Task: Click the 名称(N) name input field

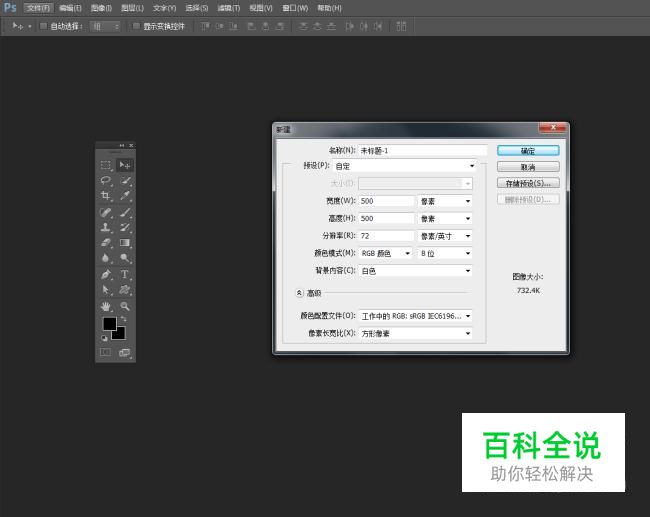Action: point(423,150)
